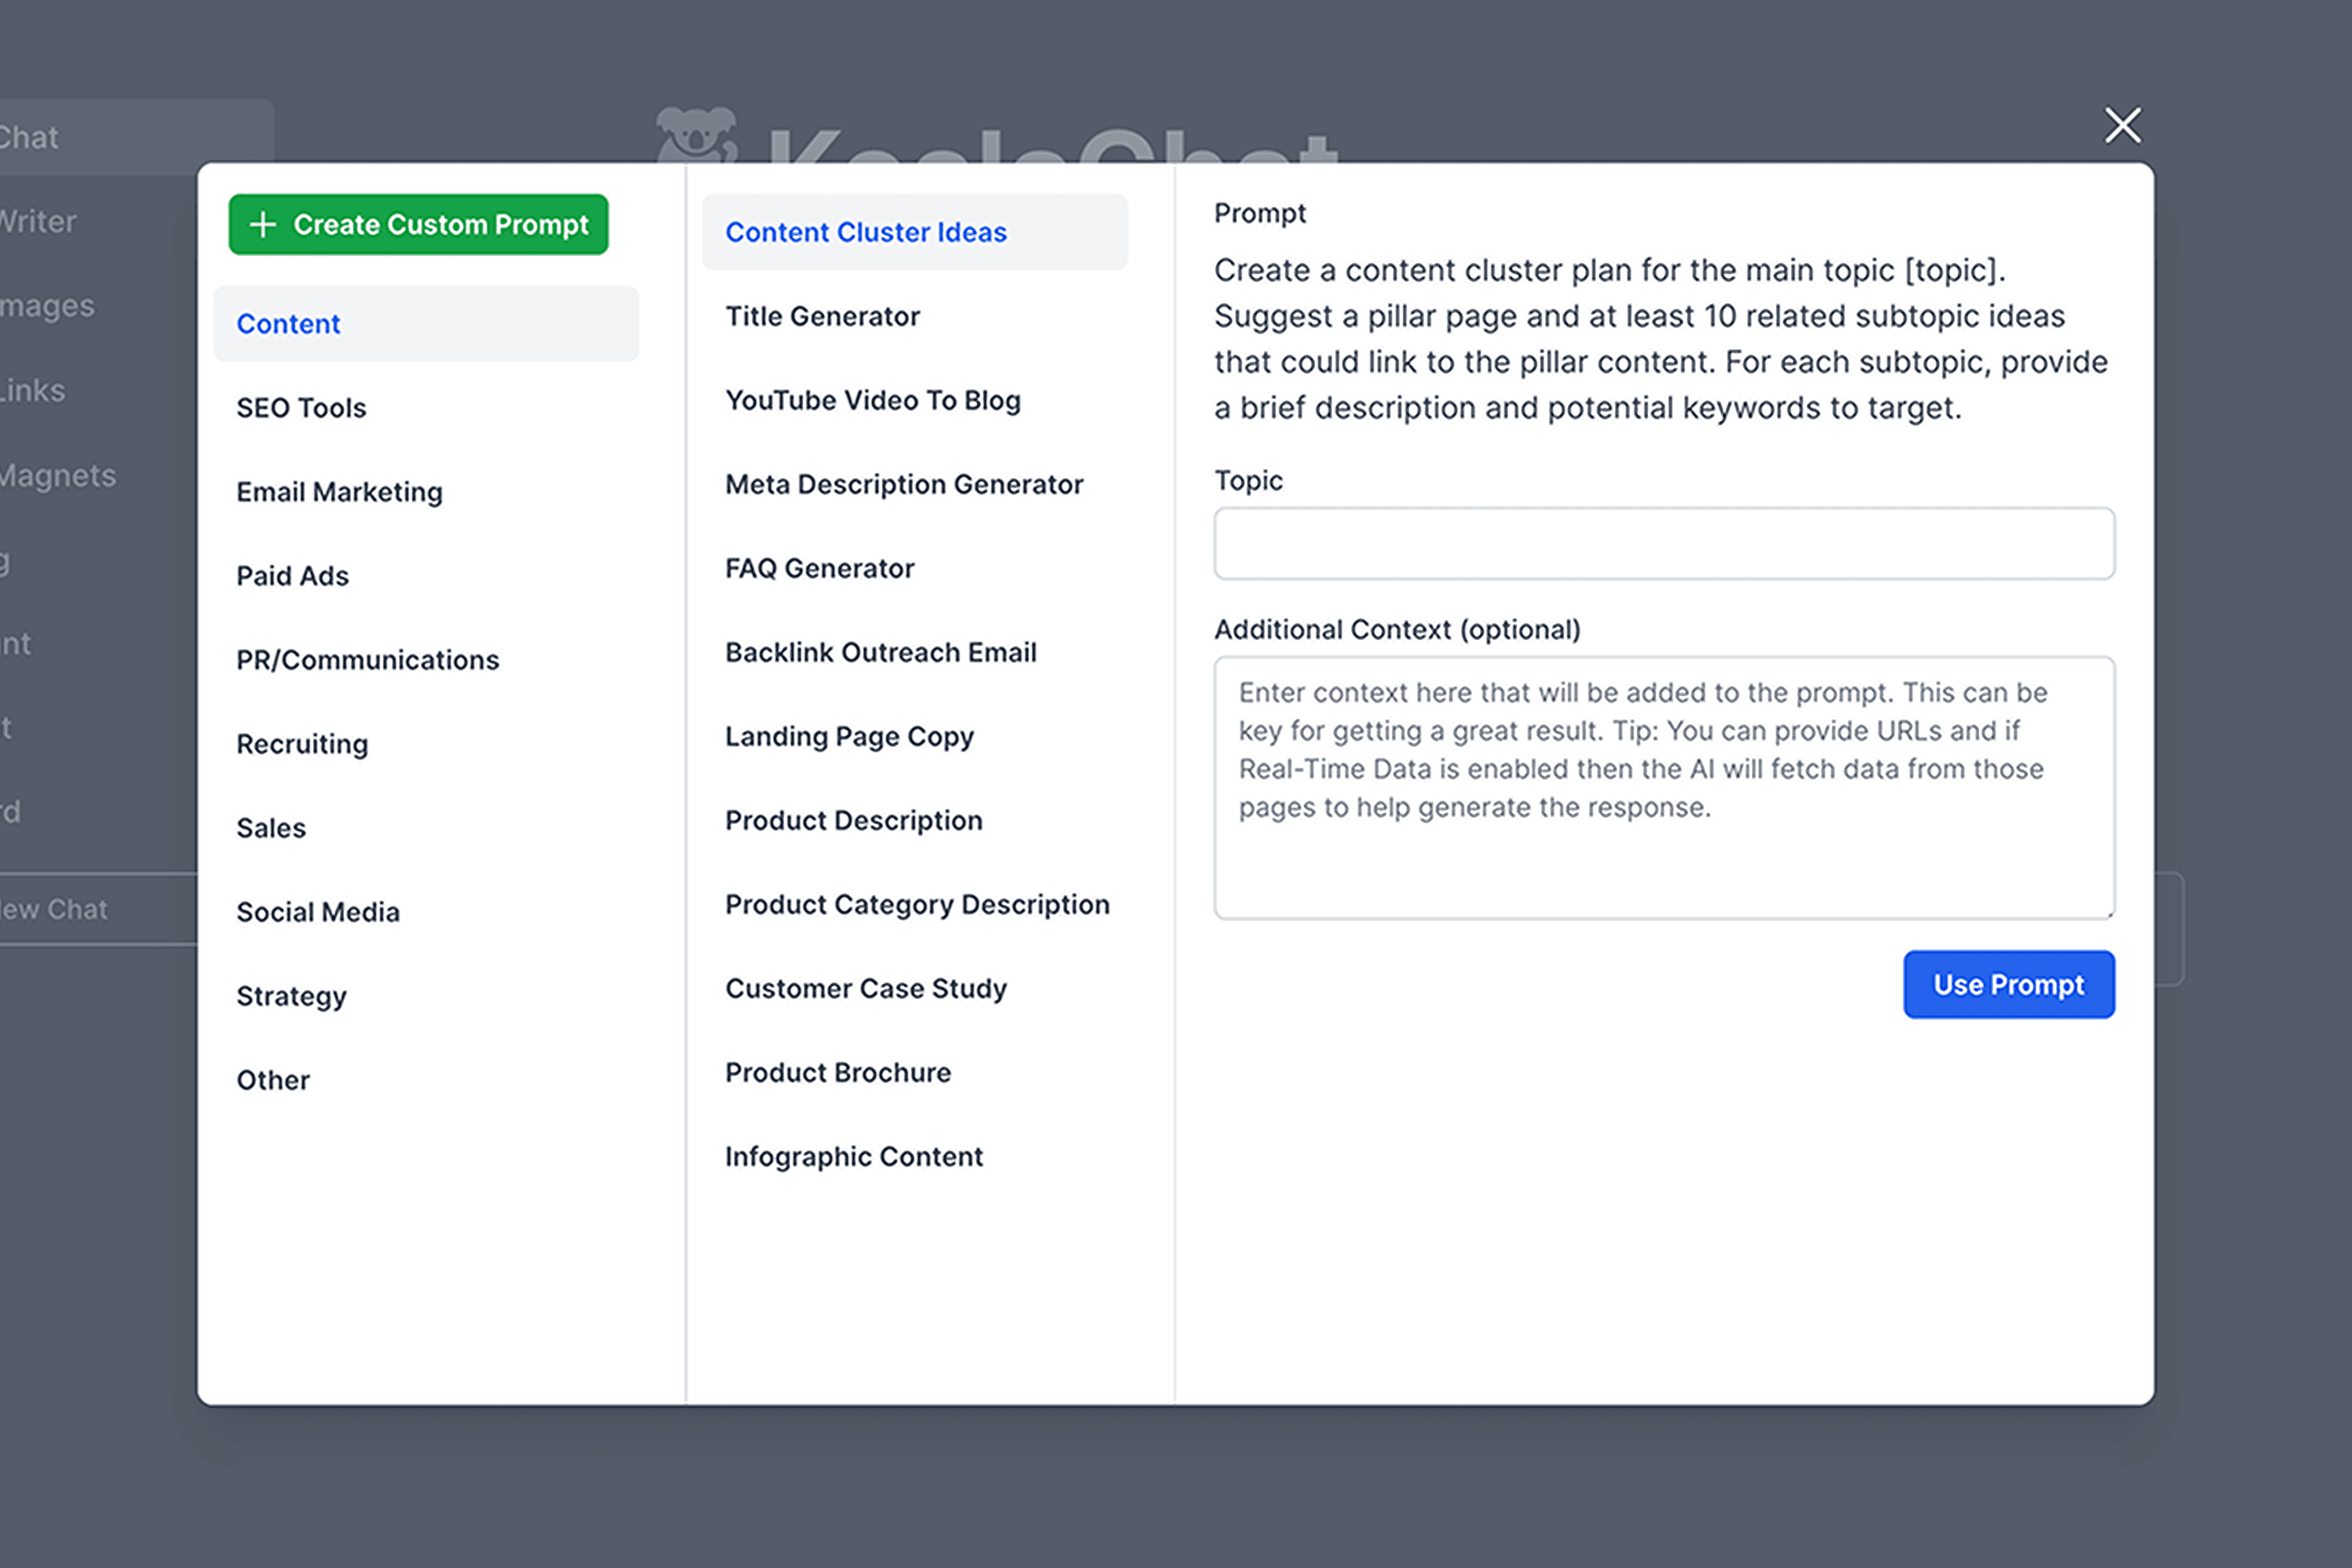The image size is (2352, 1568).
Task: Open the Recruiting prompt category
Action: [302, 744]
